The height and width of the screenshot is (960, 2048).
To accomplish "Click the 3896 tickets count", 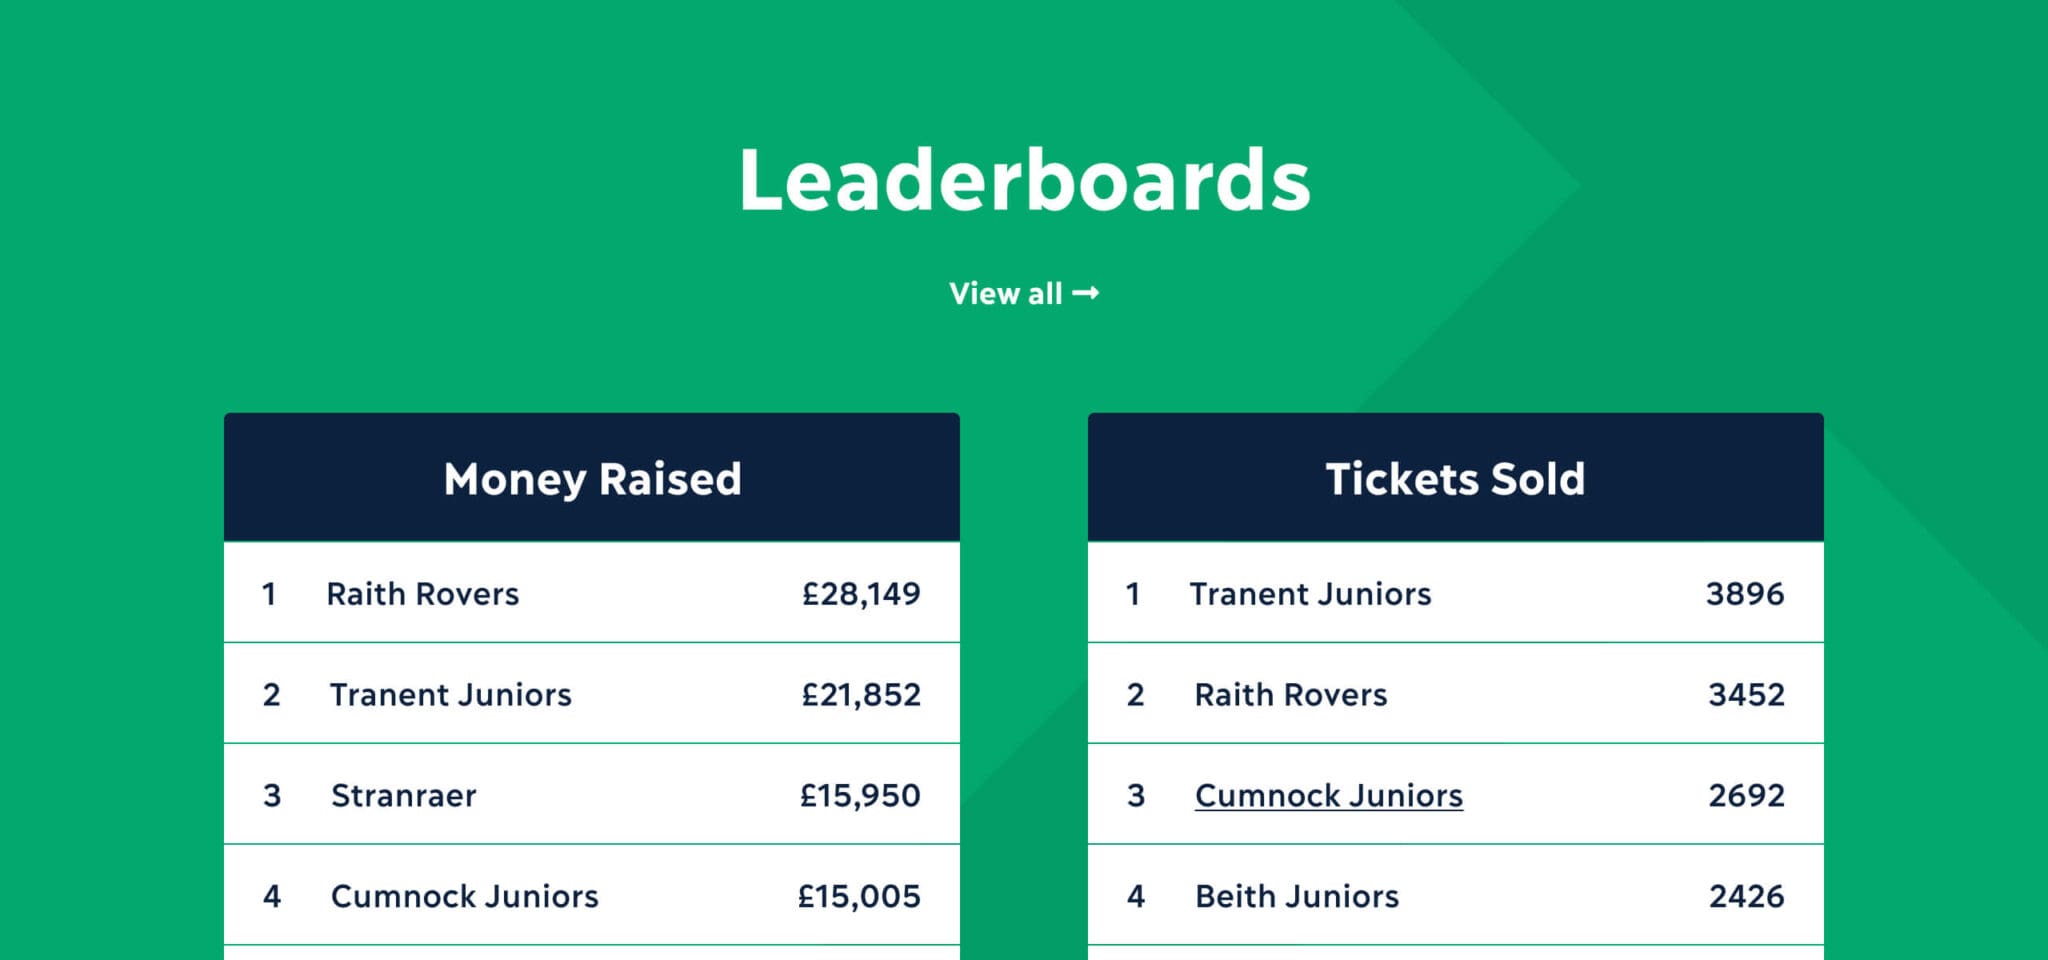I will 1745,594.
